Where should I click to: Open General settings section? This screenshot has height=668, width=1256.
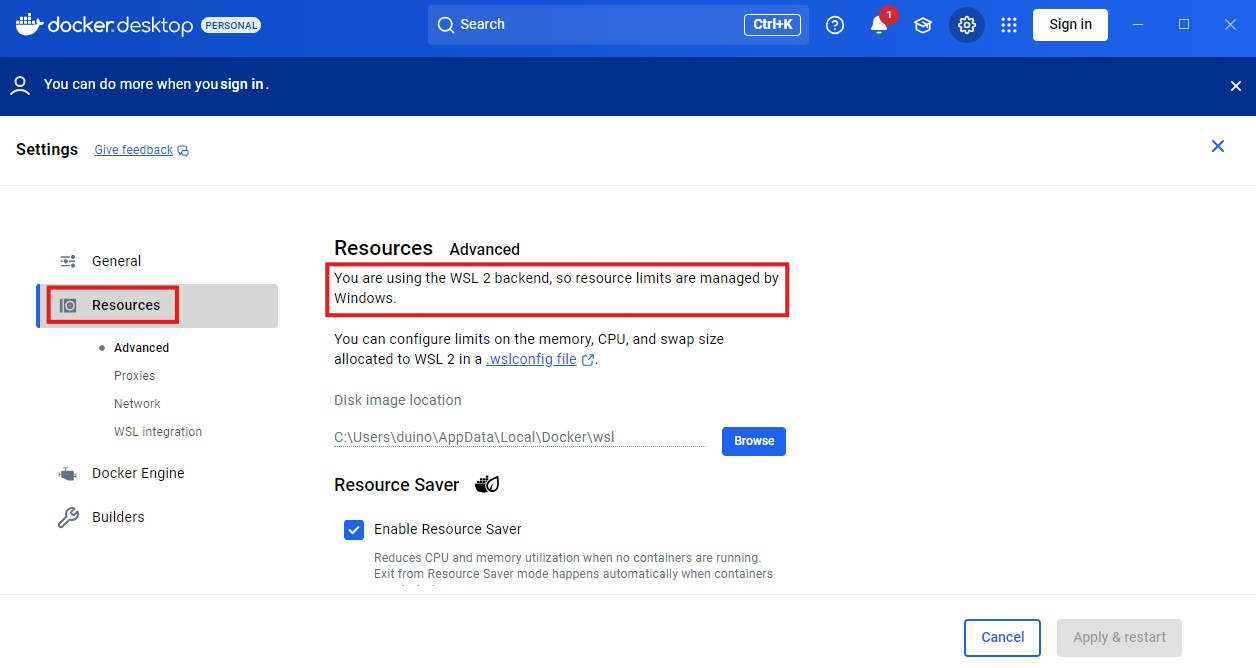158,261
